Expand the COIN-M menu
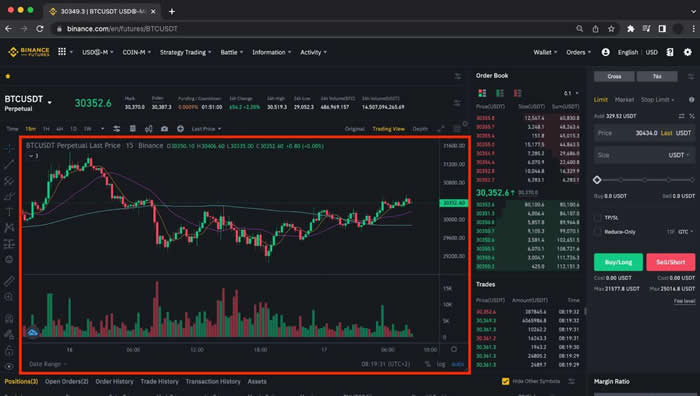The width and height of the screenshot is (700, 396). pyautogui.click(x=137, y=52)
